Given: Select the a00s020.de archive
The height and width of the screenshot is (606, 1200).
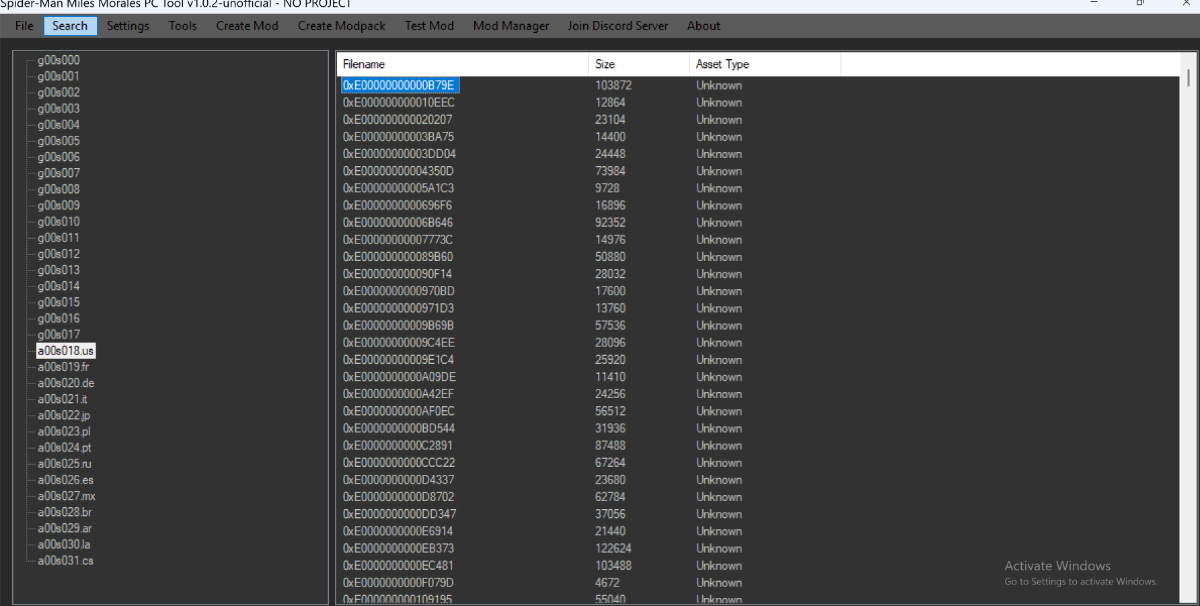Looking at the screenshot, I should tap(66, 383).
